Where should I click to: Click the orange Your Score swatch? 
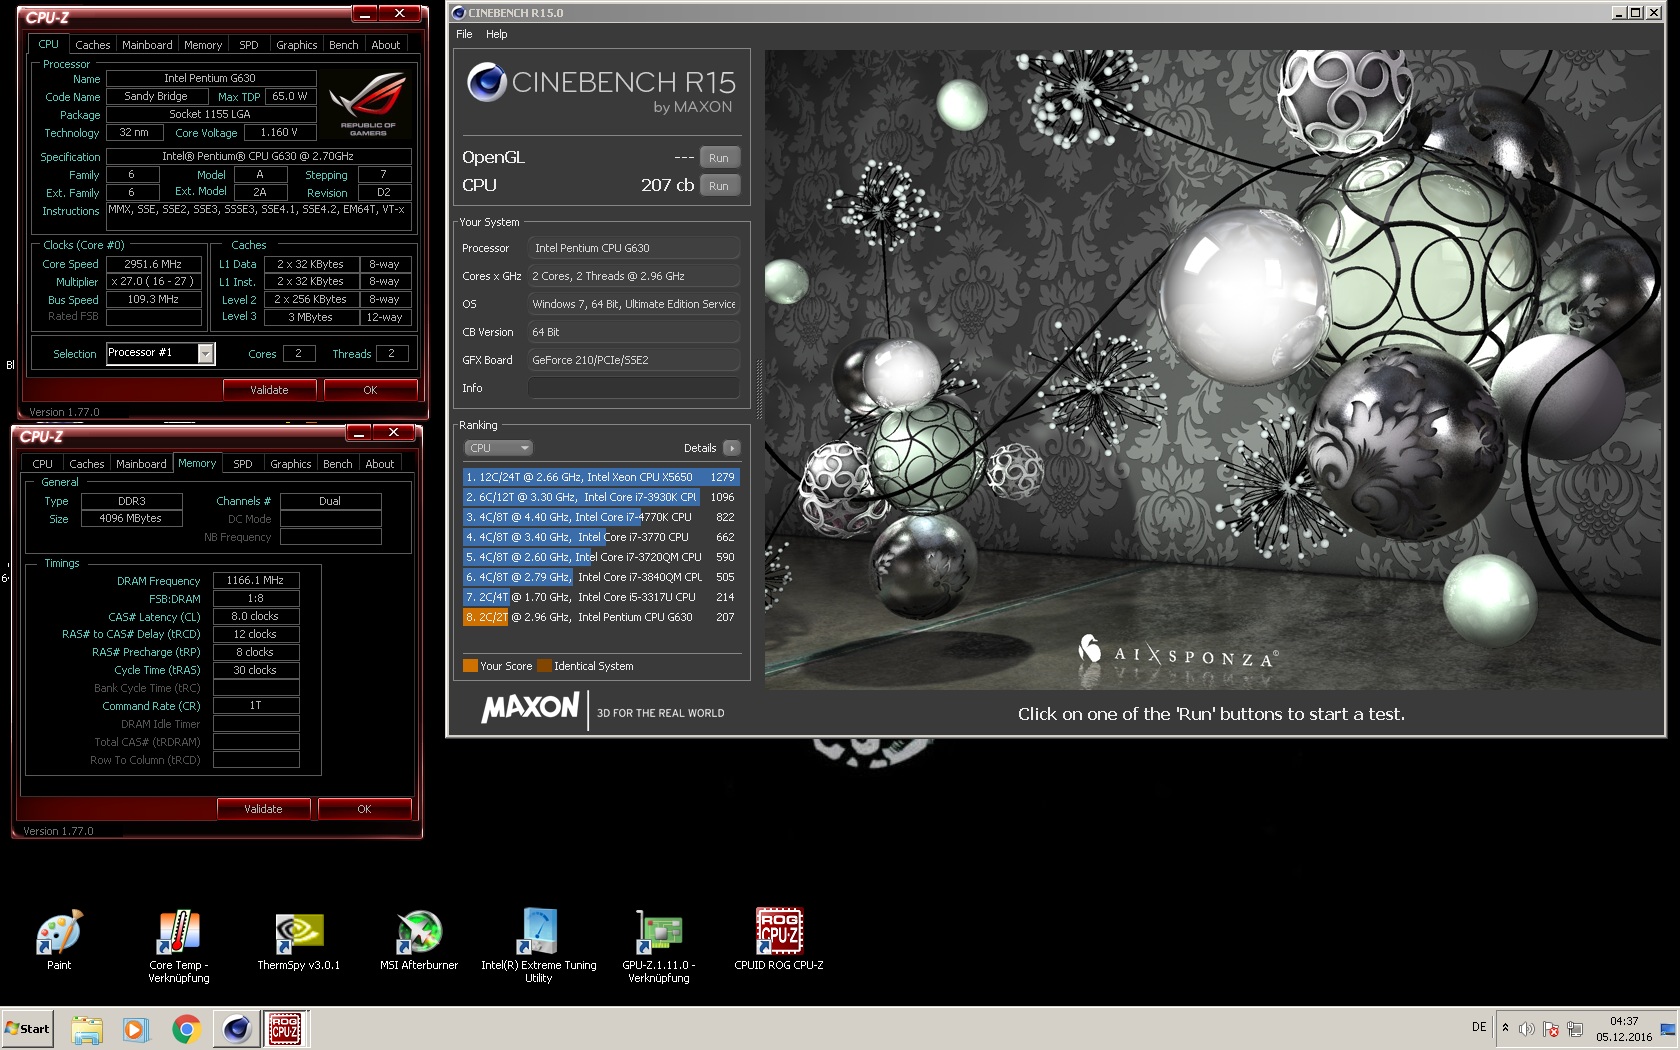(x=470, y=666)
